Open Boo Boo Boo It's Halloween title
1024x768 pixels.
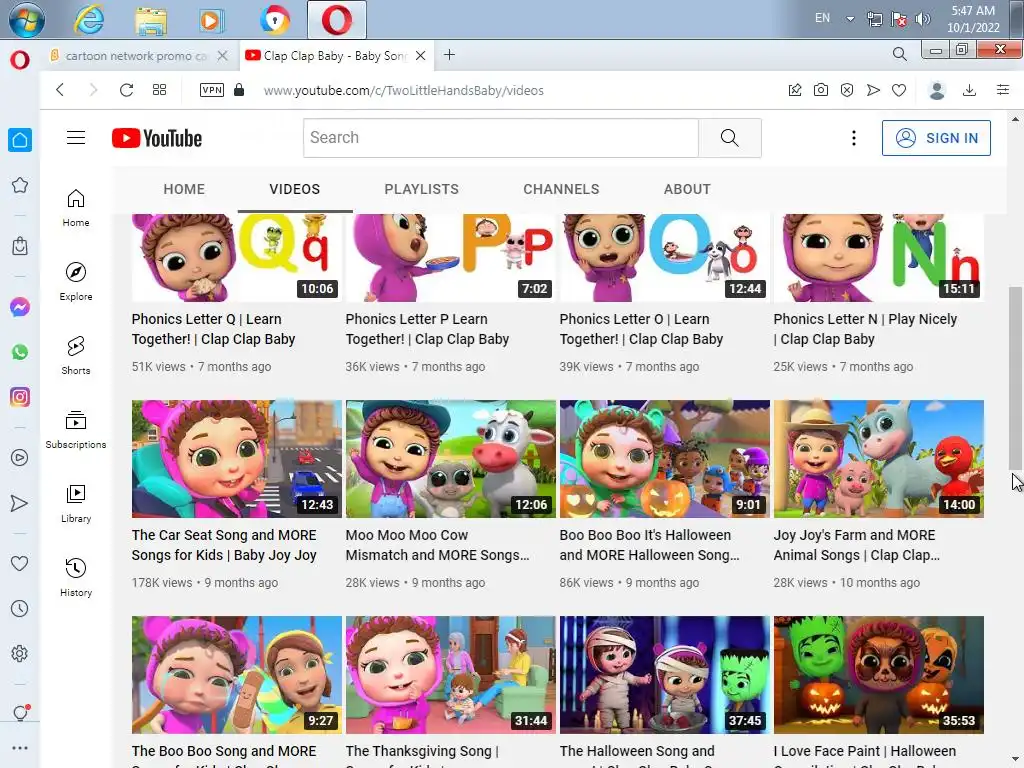[649, 545]
